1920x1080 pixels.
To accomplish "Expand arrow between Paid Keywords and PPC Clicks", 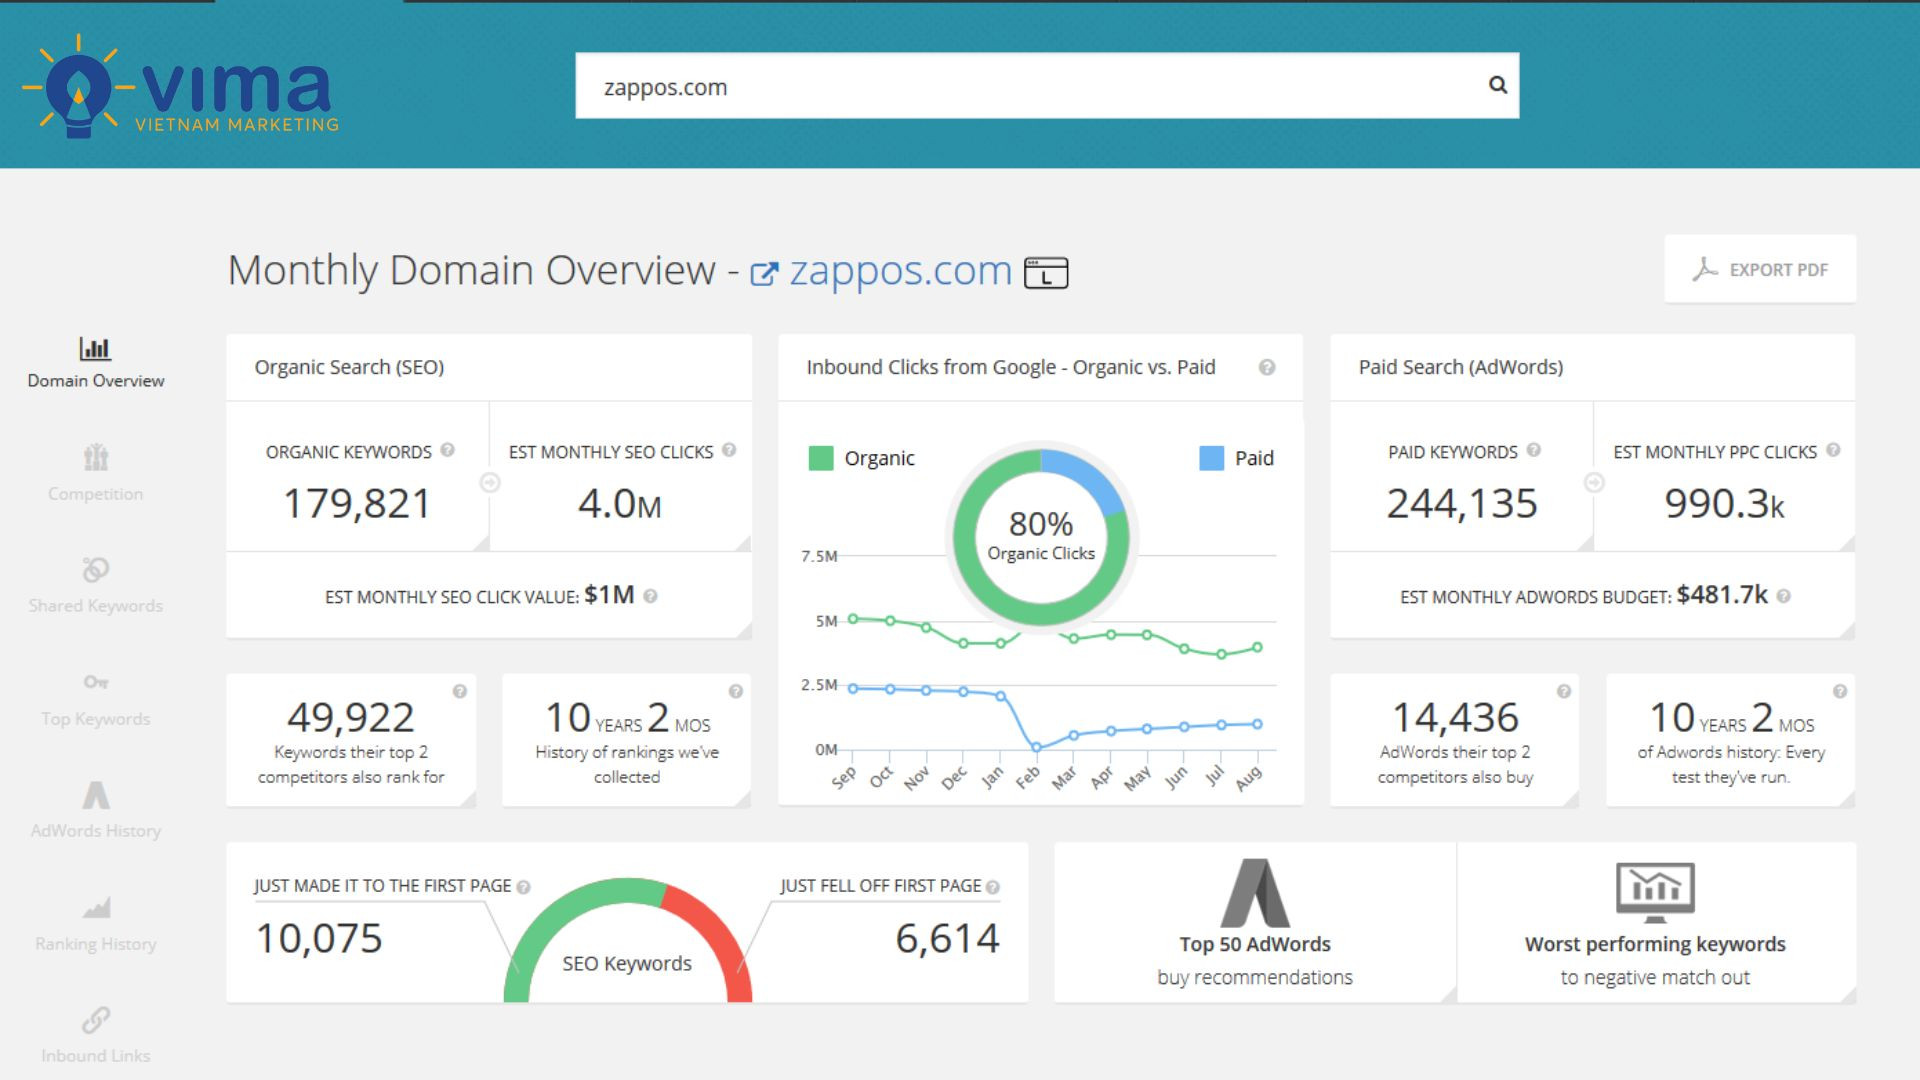I will (1594, 483).
